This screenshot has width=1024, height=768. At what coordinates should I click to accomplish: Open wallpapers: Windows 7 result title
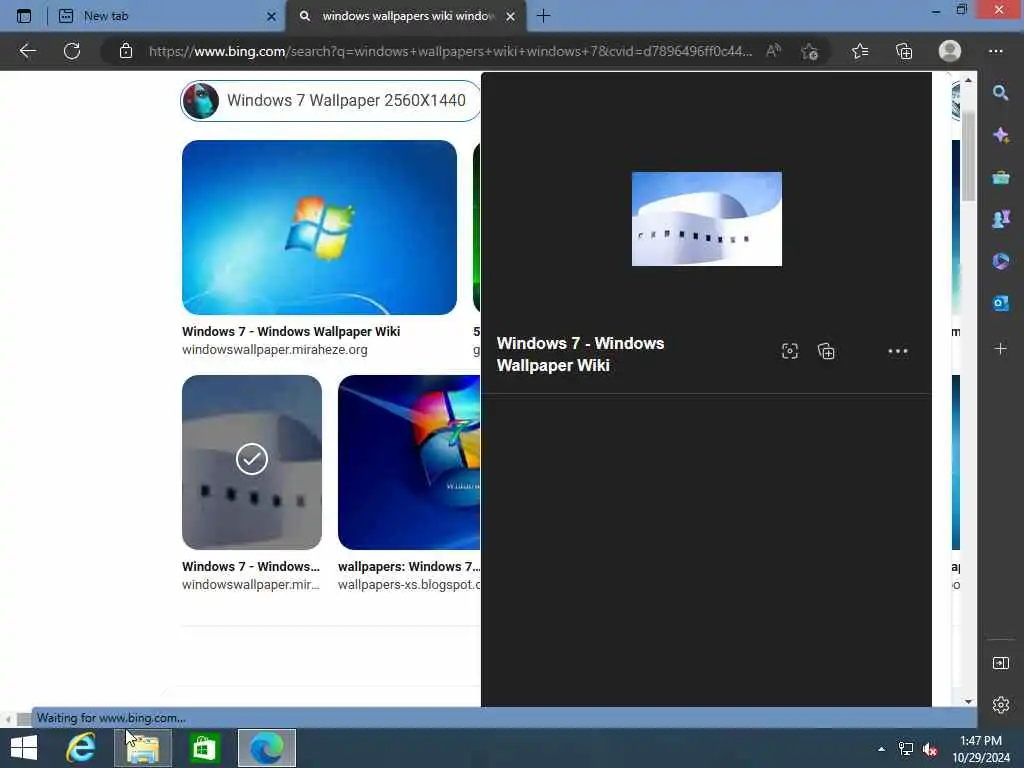[x=409, y=567]
